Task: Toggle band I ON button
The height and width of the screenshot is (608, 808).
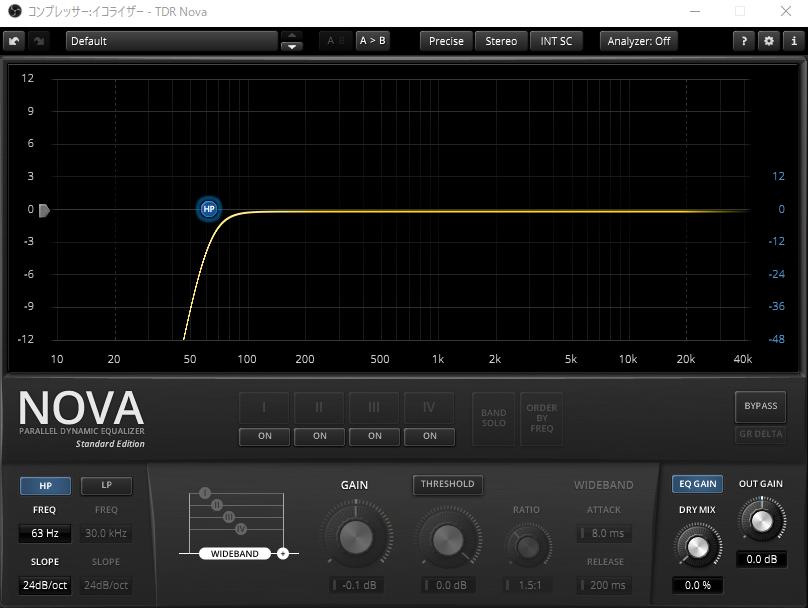Action: [264, 436]
